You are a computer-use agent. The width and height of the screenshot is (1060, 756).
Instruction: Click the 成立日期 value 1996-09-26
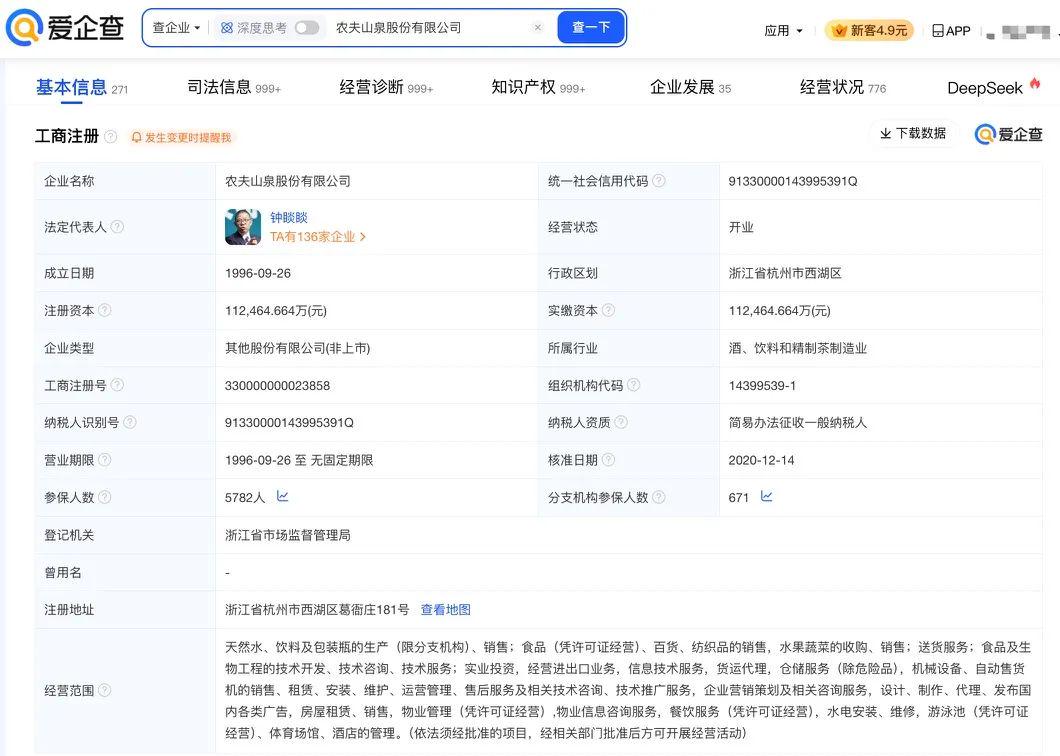click(258, 273)
